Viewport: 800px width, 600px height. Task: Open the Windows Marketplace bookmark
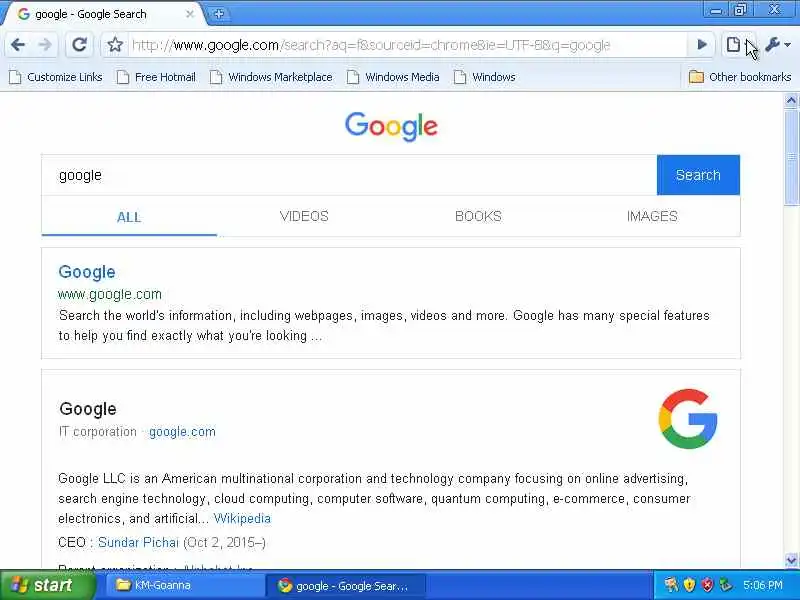[x=271, y=77]
